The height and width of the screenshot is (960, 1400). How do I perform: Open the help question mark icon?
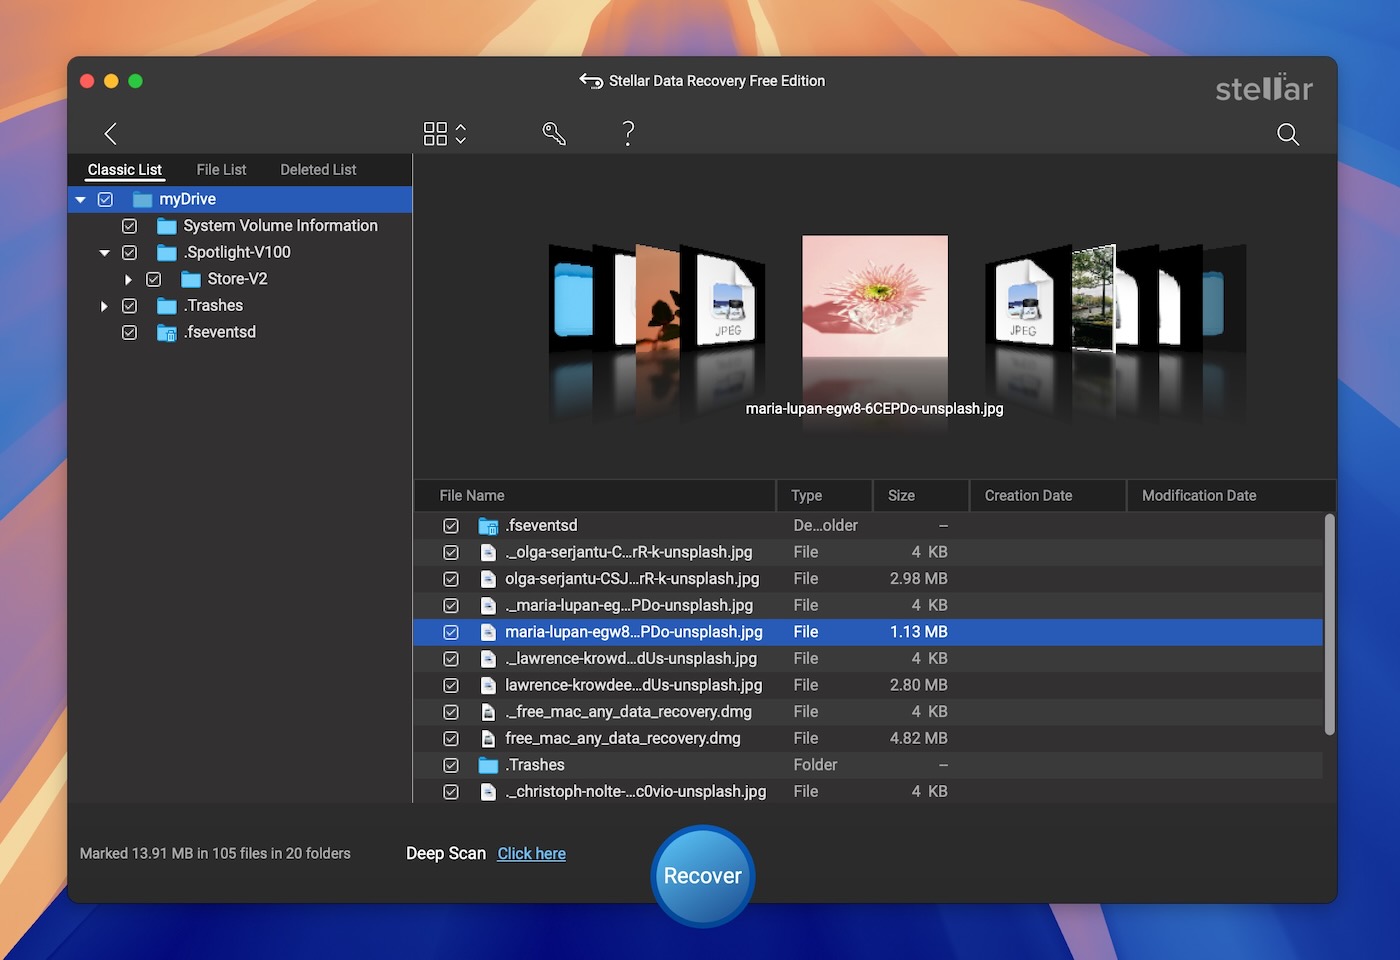point(627,132)
